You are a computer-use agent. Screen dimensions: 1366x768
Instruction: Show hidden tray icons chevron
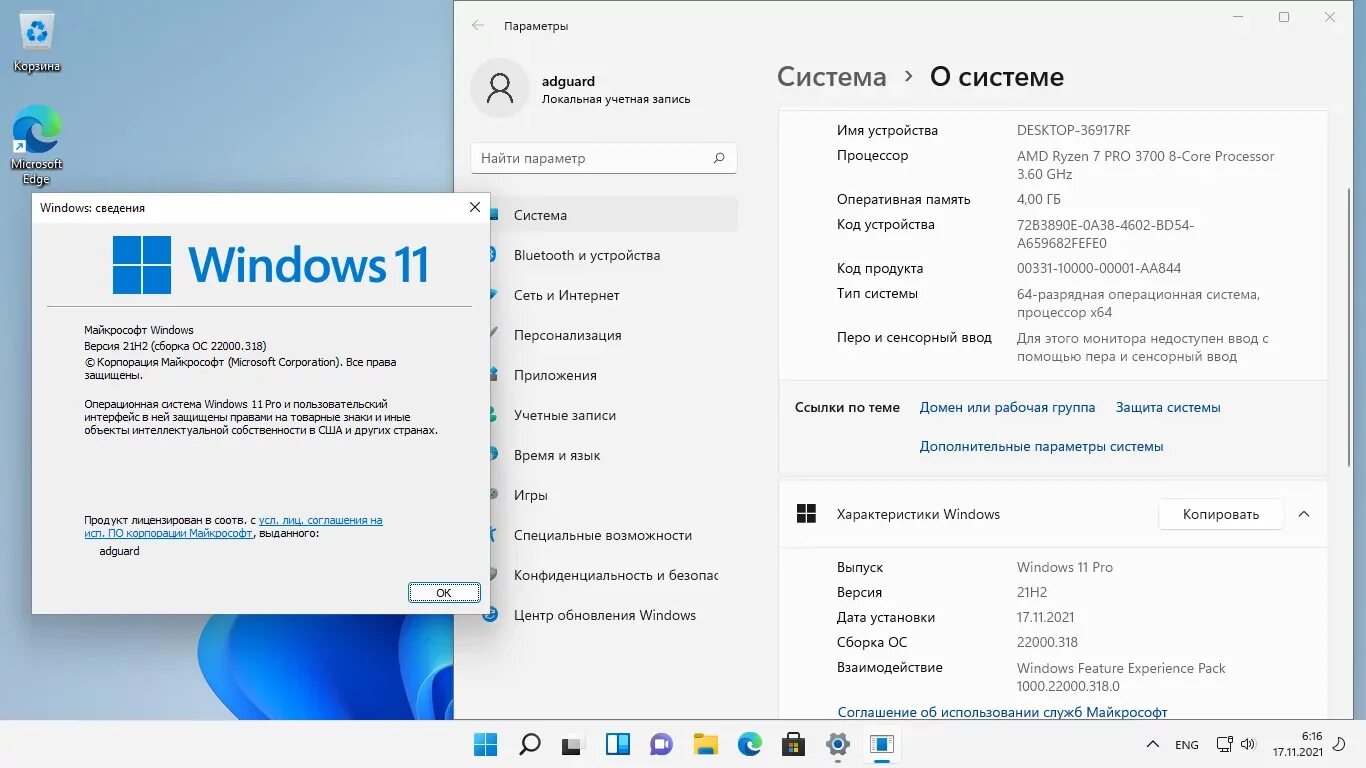coord(1154,745)
